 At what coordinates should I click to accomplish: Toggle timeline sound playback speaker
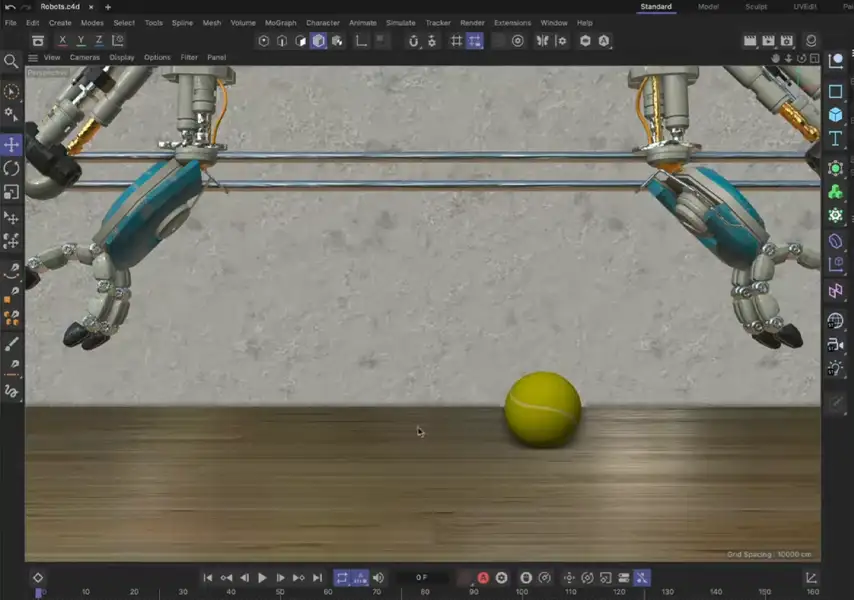pyautogui.click(x=378, y=578)
